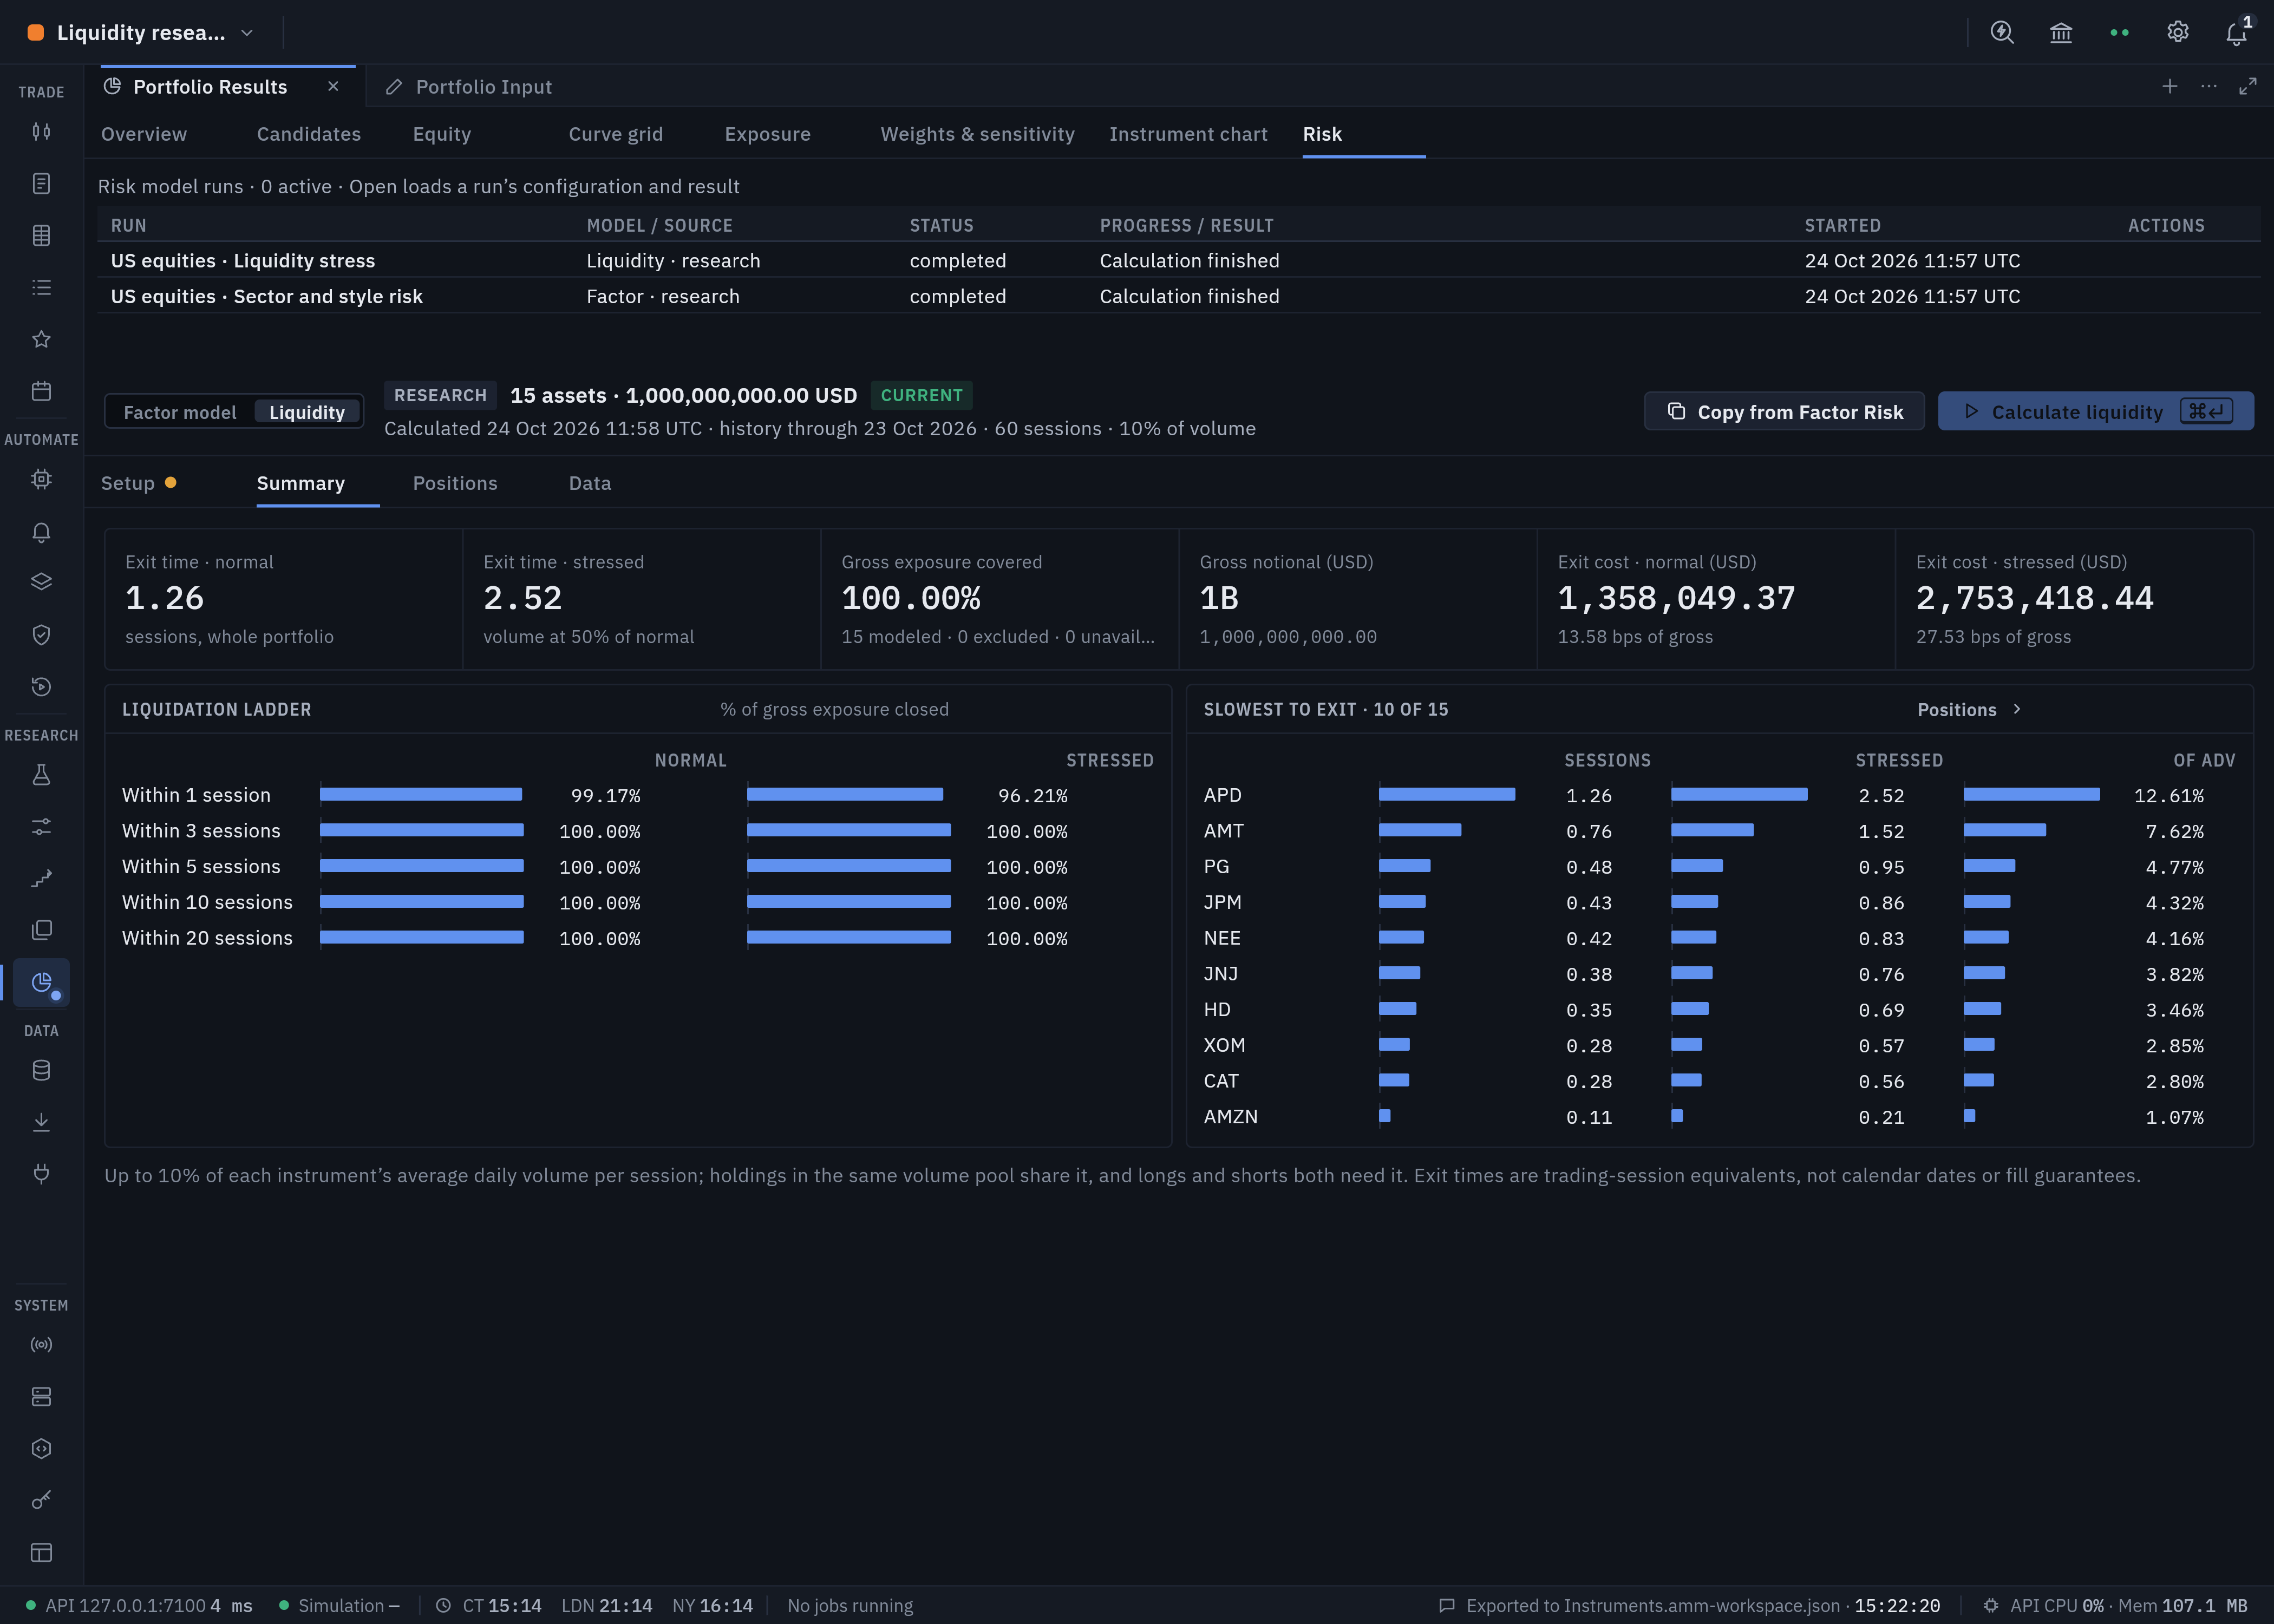The width and height of the screenshot is (2274, 1624).
Task: Open the staircase chart icon in sidebar
Action: (x=41, y=879)
